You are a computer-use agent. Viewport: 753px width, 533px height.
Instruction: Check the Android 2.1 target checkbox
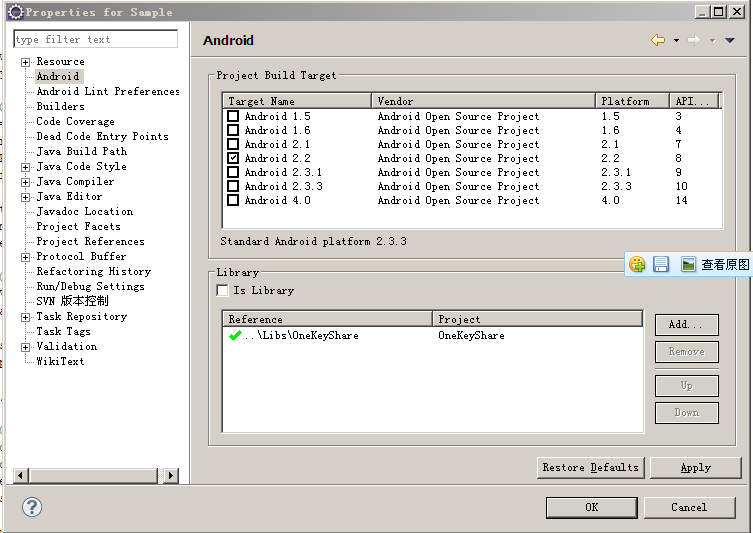[x=233, y=144]
